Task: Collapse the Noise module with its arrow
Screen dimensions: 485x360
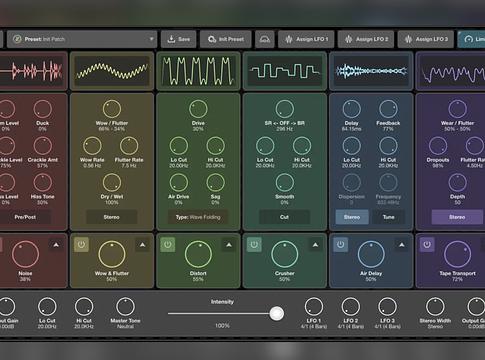Action: (56, 245)
